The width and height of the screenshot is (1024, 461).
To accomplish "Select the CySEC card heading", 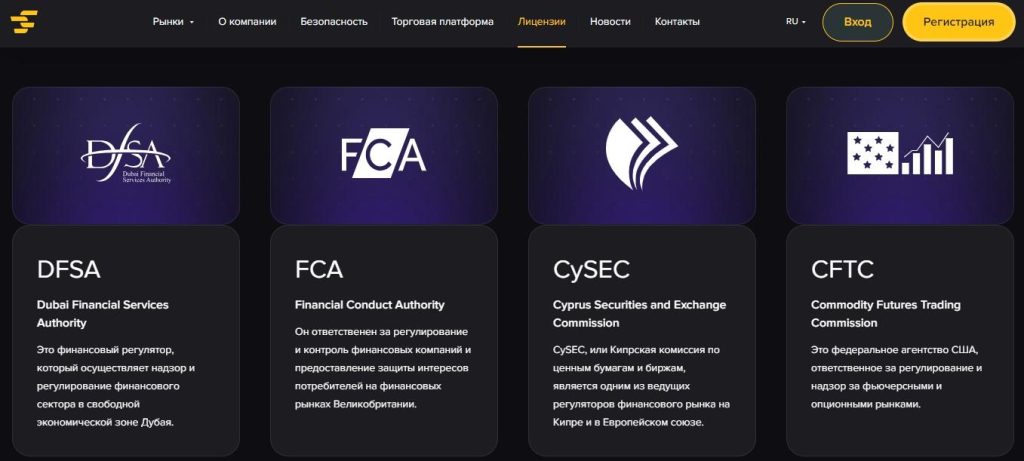I will tap(591, 270).
